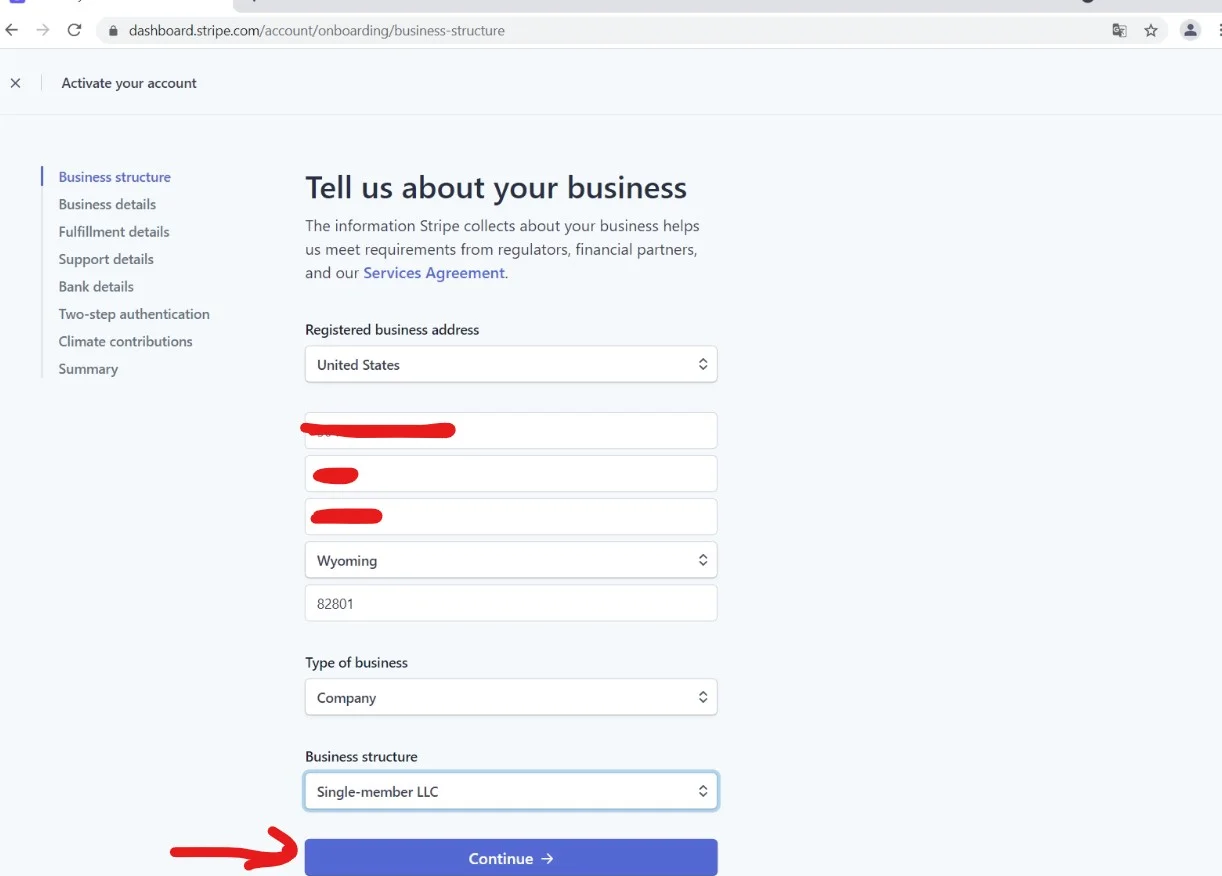Click the padlock site info icon
This screenshot has height=876, width=1222.
tap(114, 31)
